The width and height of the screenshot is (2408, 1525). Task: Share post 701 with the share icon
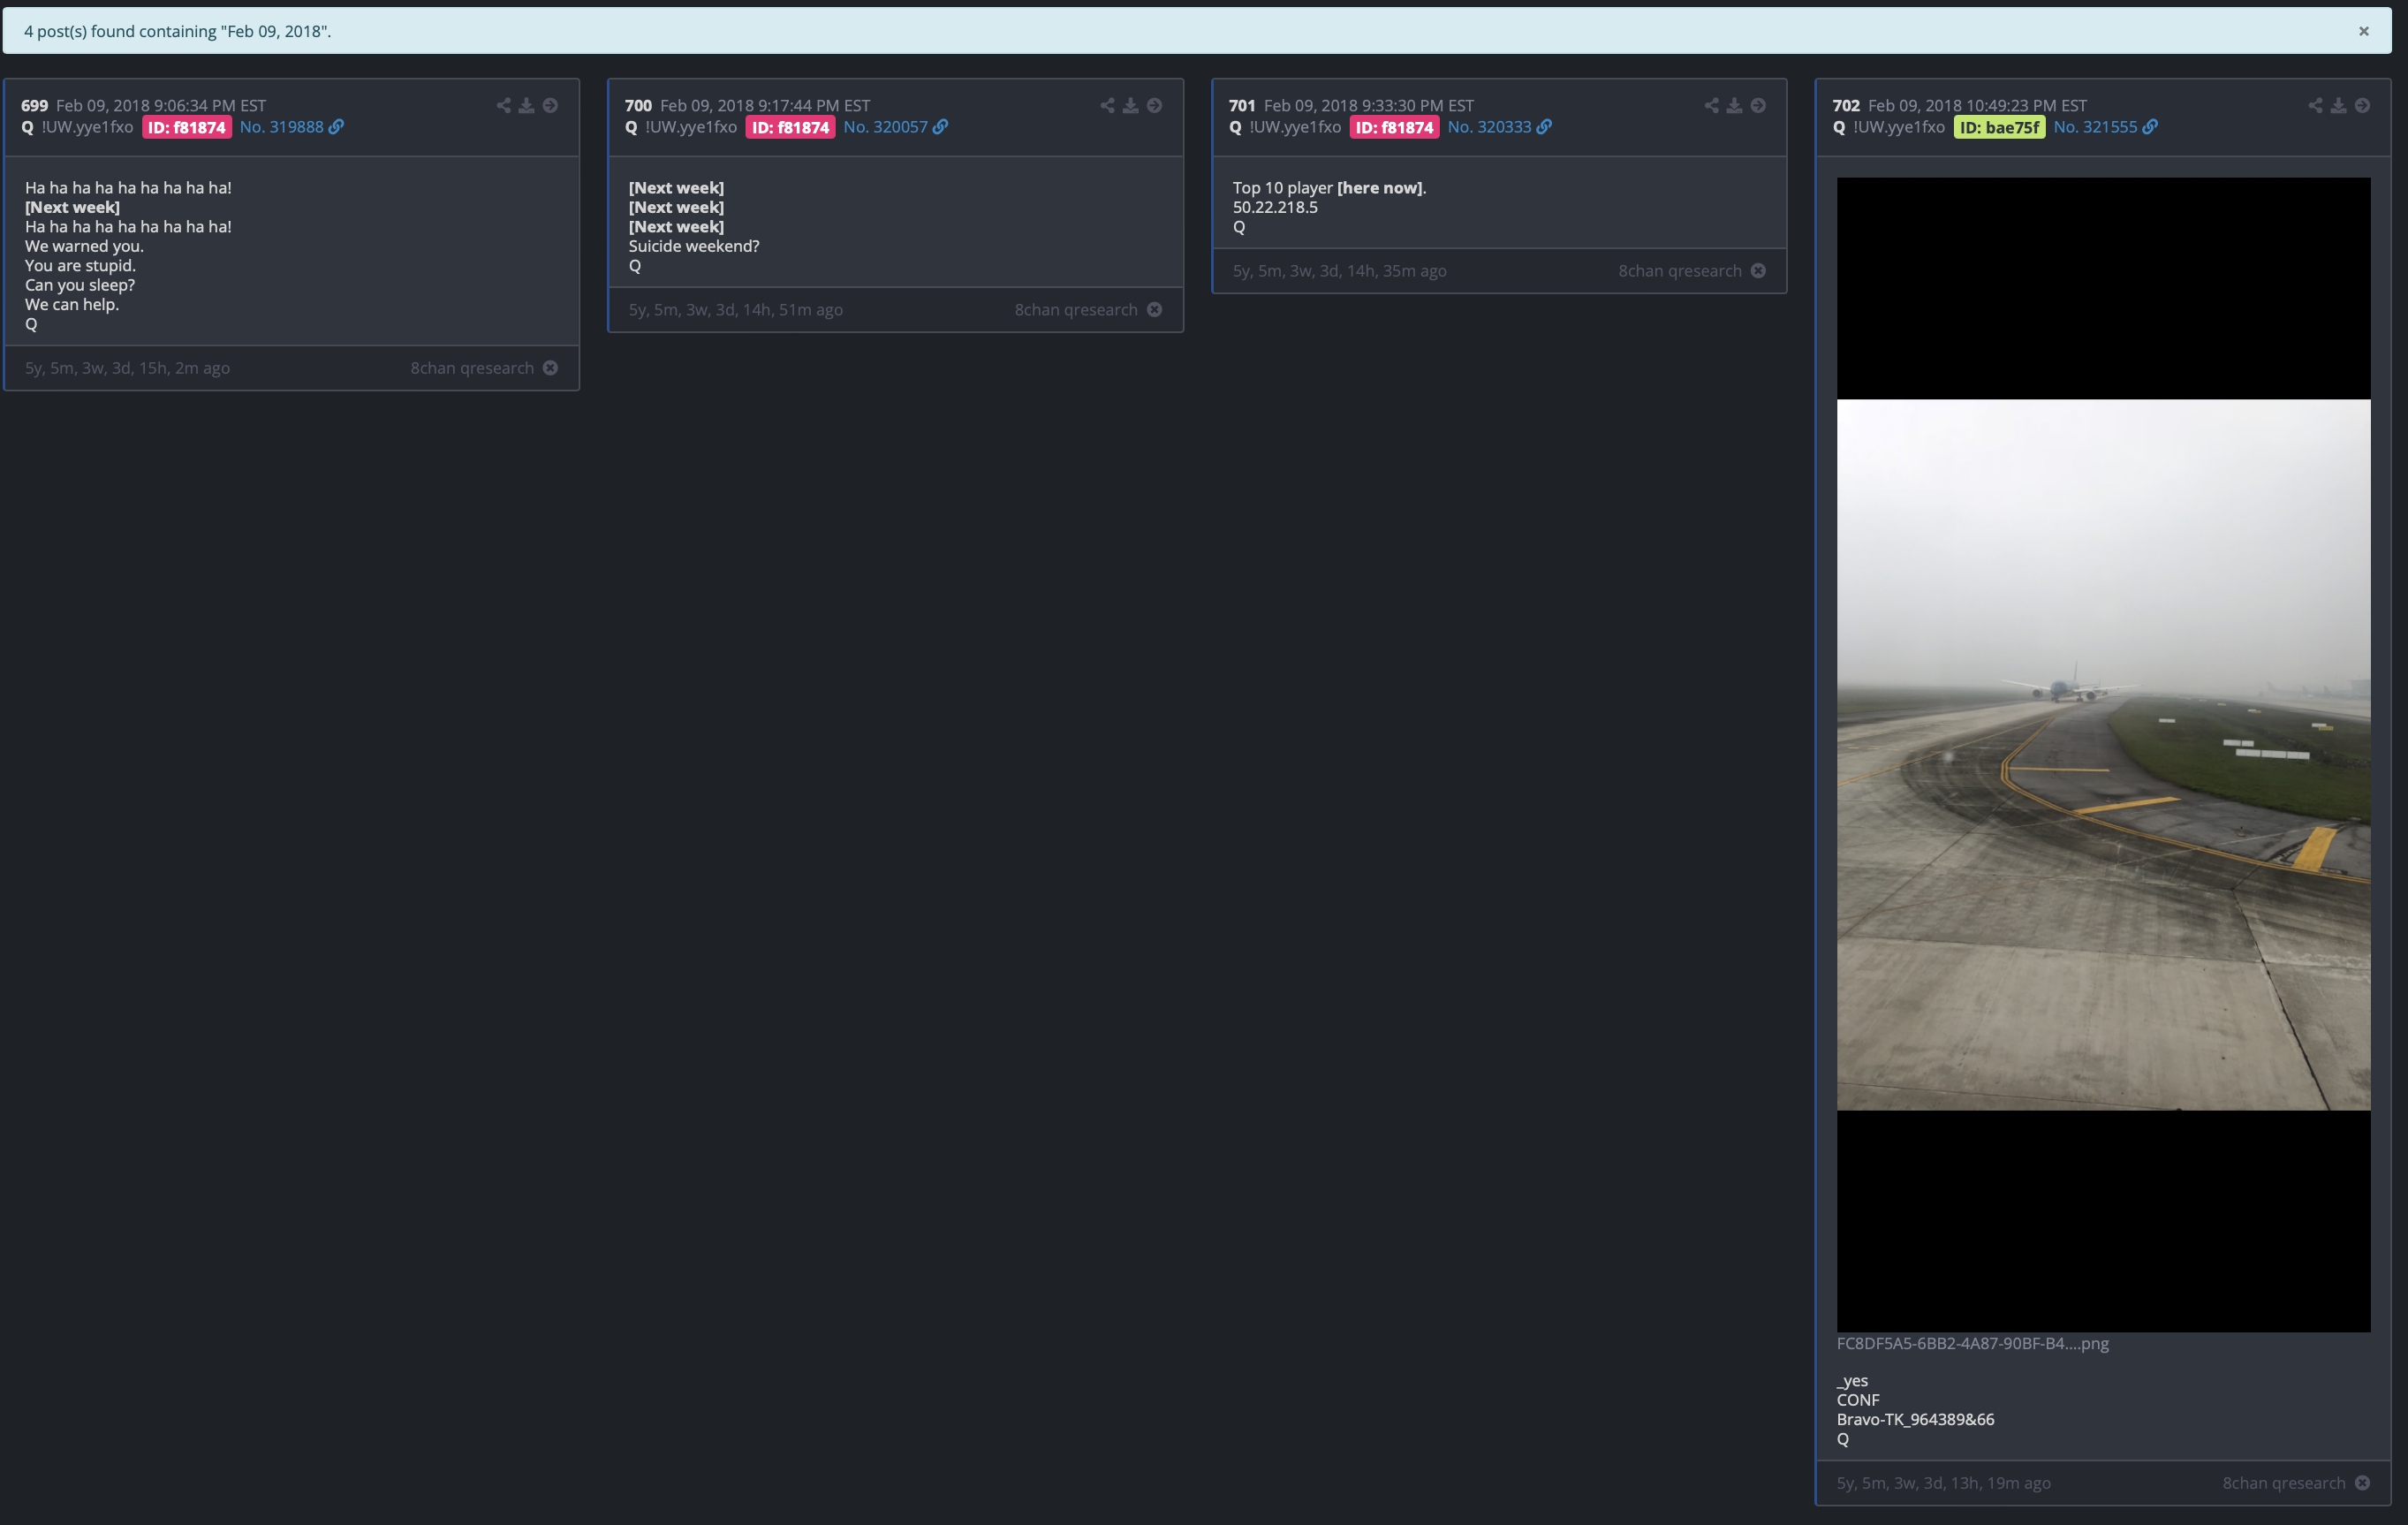click(1711, 105)
